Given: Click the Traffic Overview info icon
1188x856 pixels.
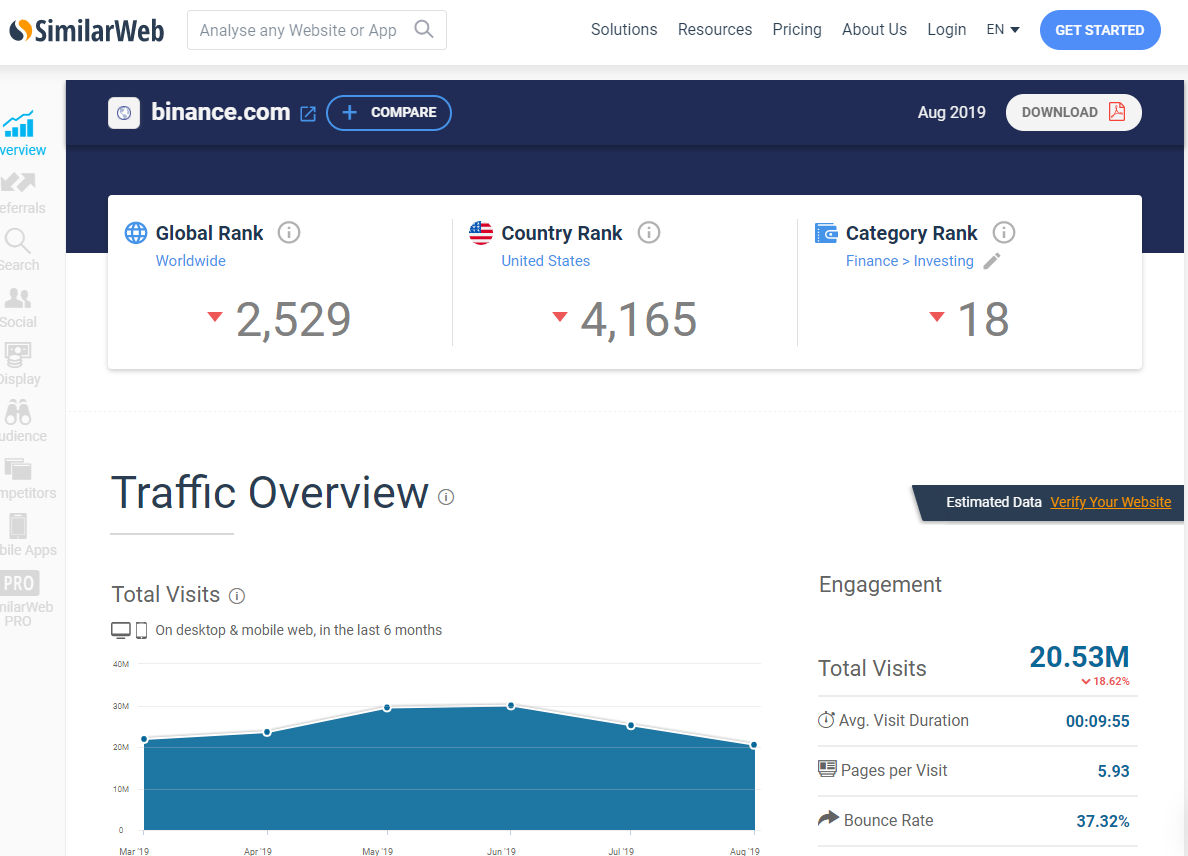Looking at the screenshot, I should click(446, 497).
